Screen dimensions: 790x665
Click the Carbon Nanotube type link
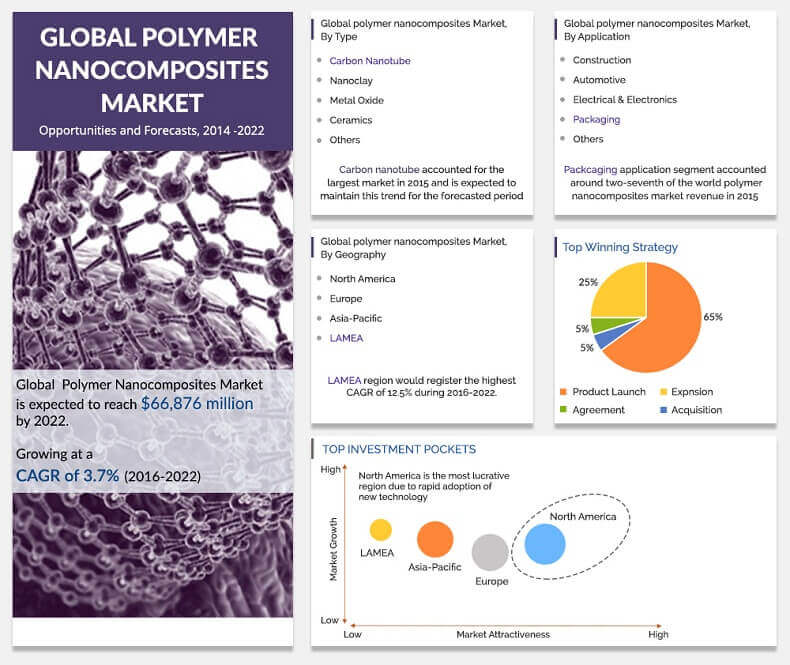tap(369, 61)
